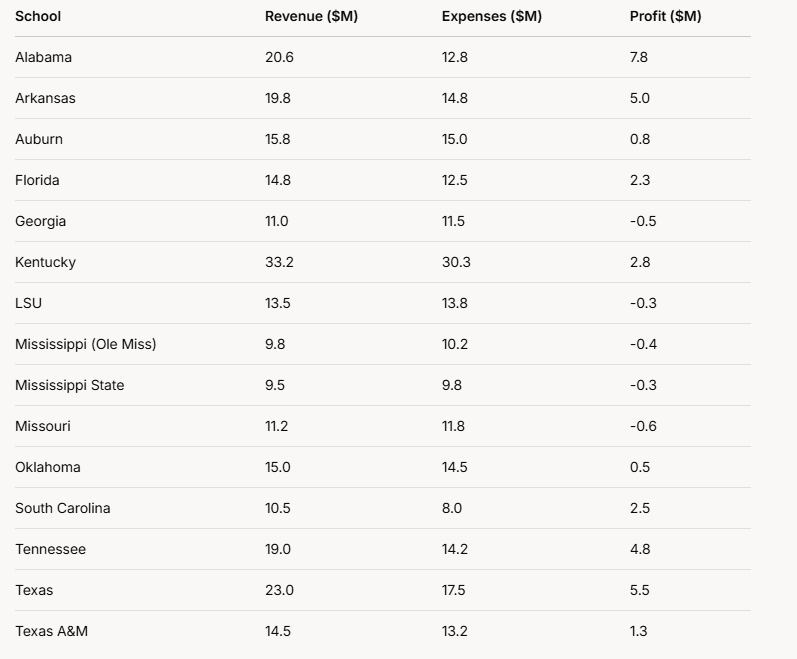
Task: Click the Profit ($M) column header
Action: [x=665, y=16]
